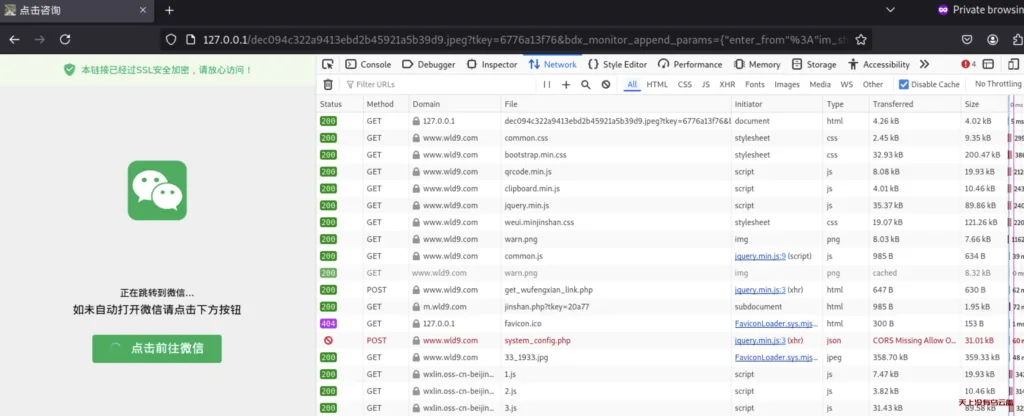Clear the network request log
1024x416 pixels.
click(x=328, y=84)
